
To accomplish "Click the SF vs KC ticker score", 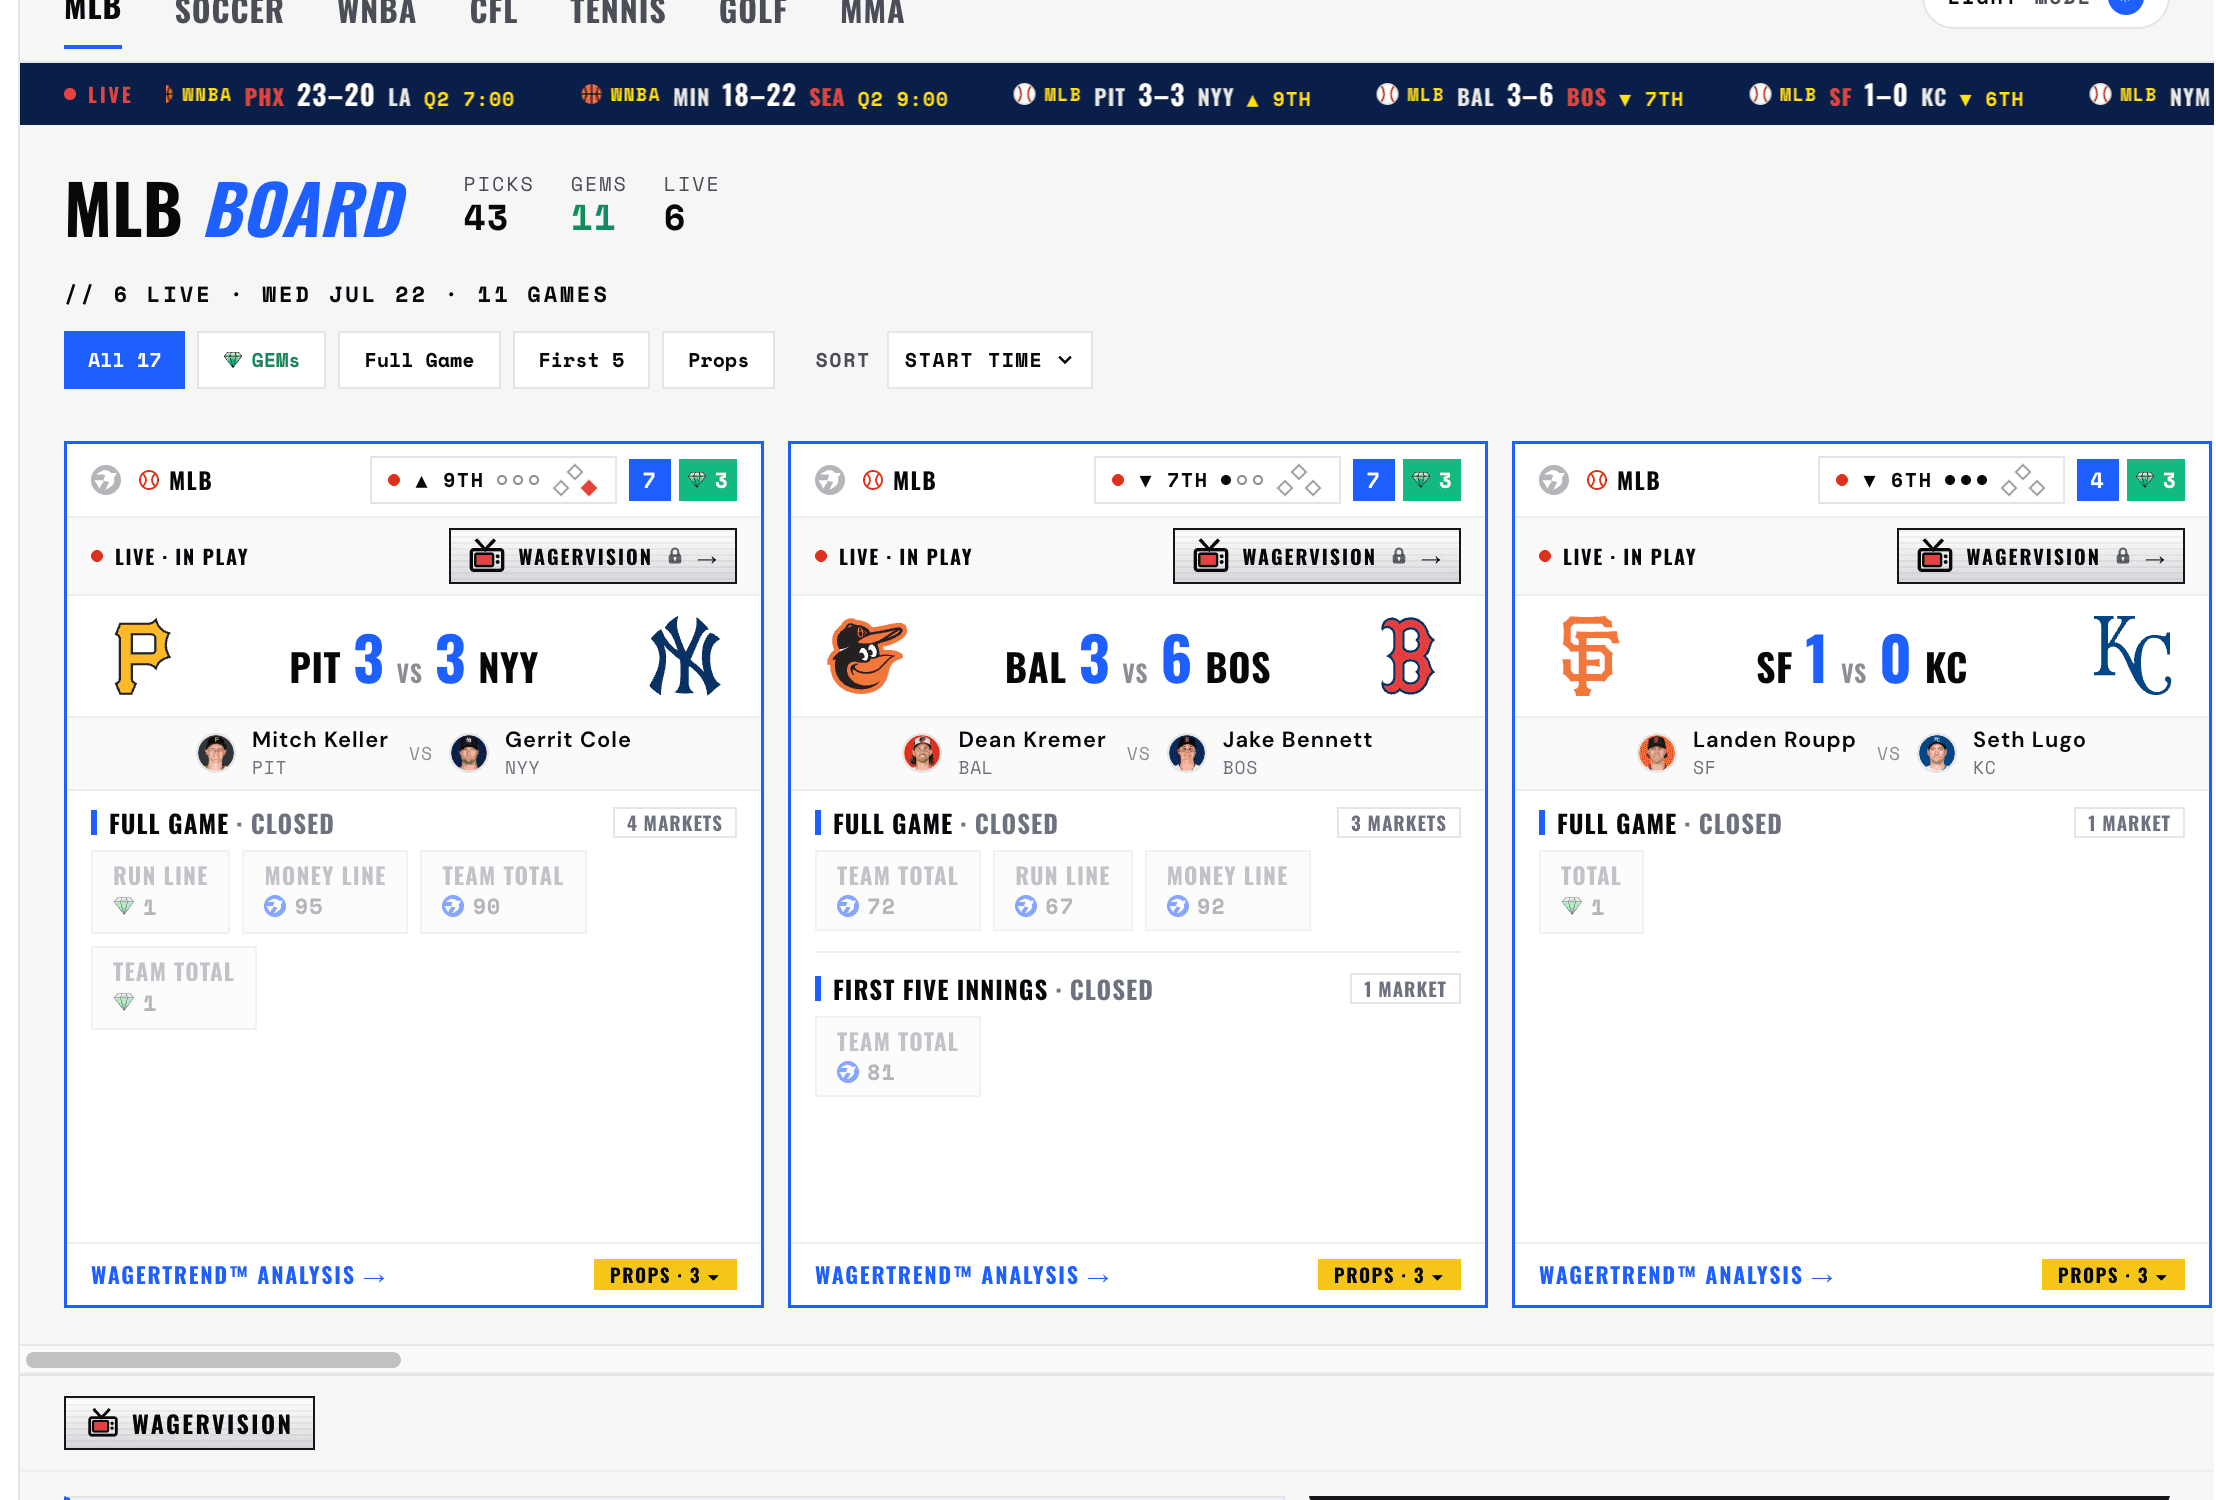I will click(1886, 96).
